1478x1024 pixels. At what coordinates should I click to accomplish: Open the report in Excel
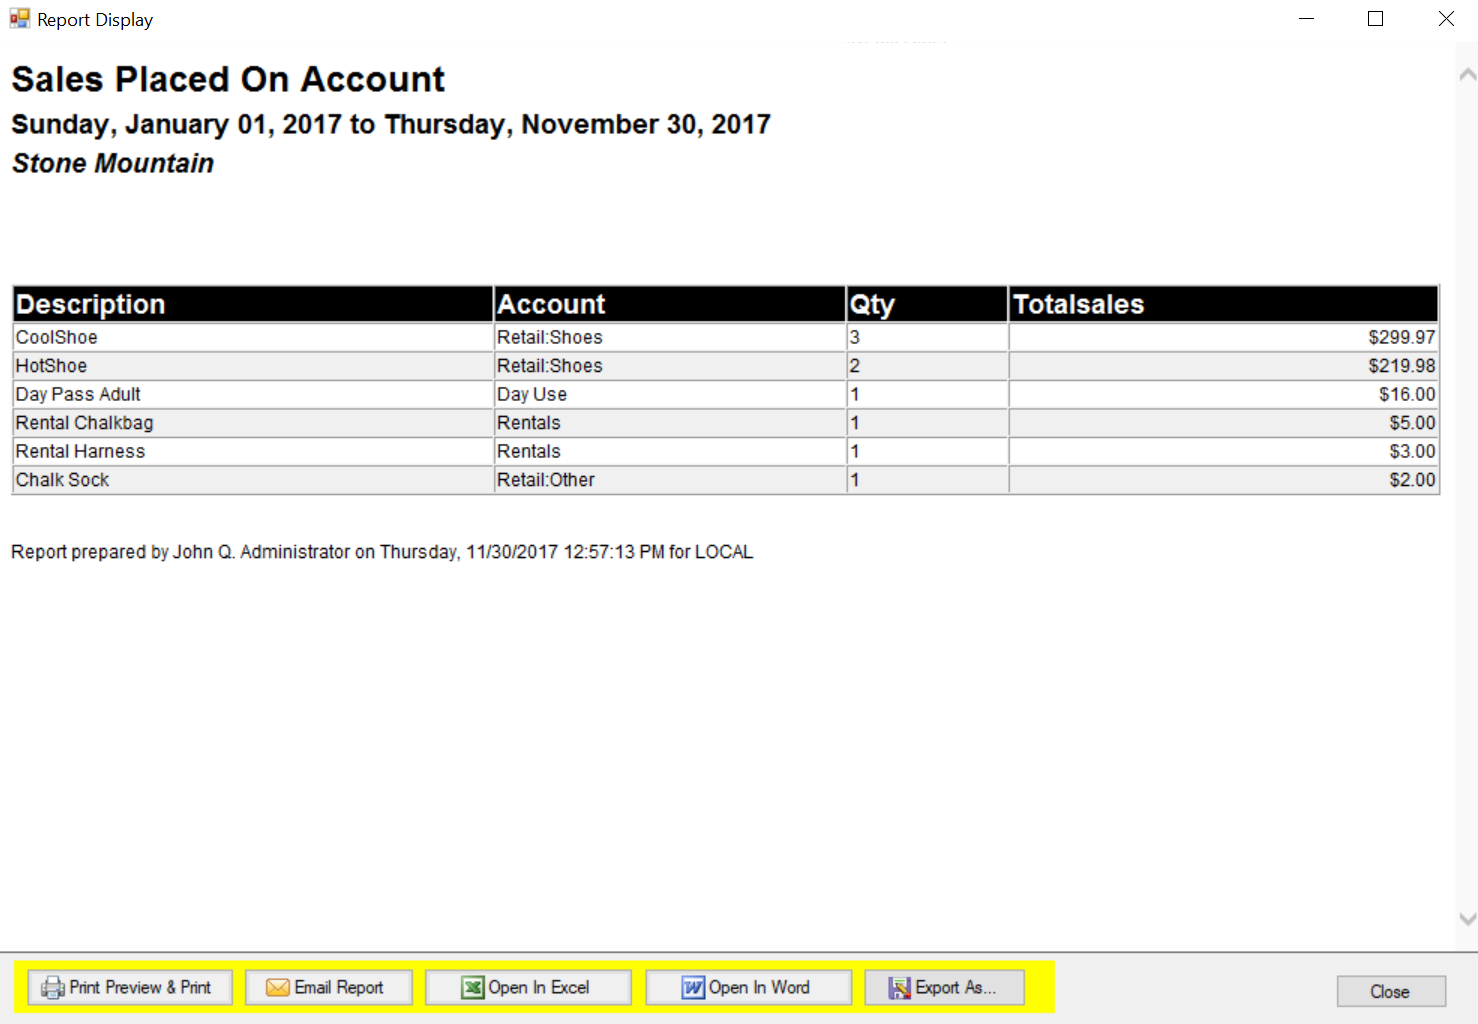pos(528,988)
